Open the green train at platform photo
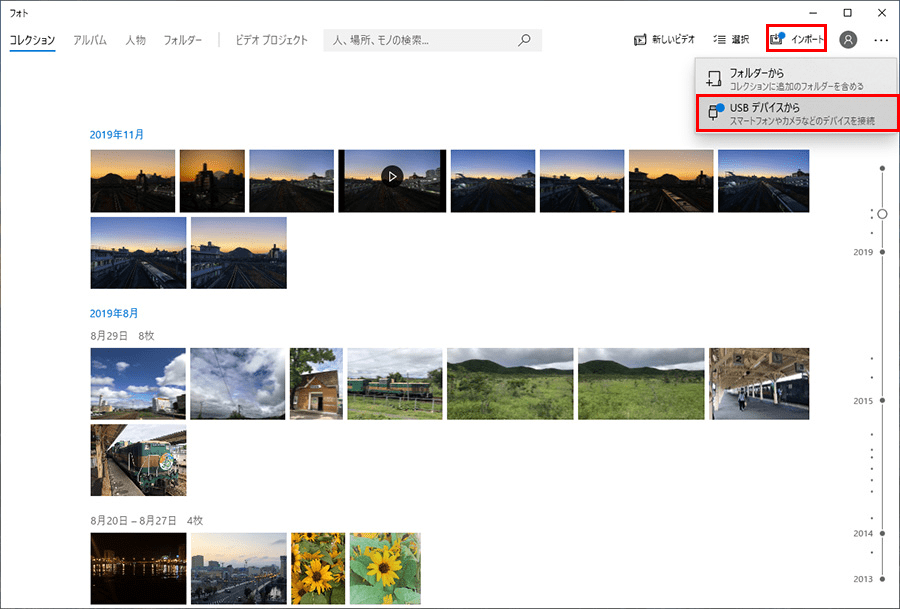The image size is (900, 609). 138,460
